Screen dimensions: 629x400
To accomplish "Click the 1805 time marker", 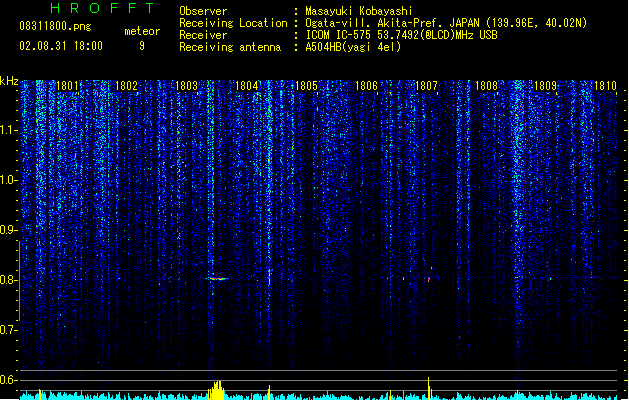I will click(306, 86).
